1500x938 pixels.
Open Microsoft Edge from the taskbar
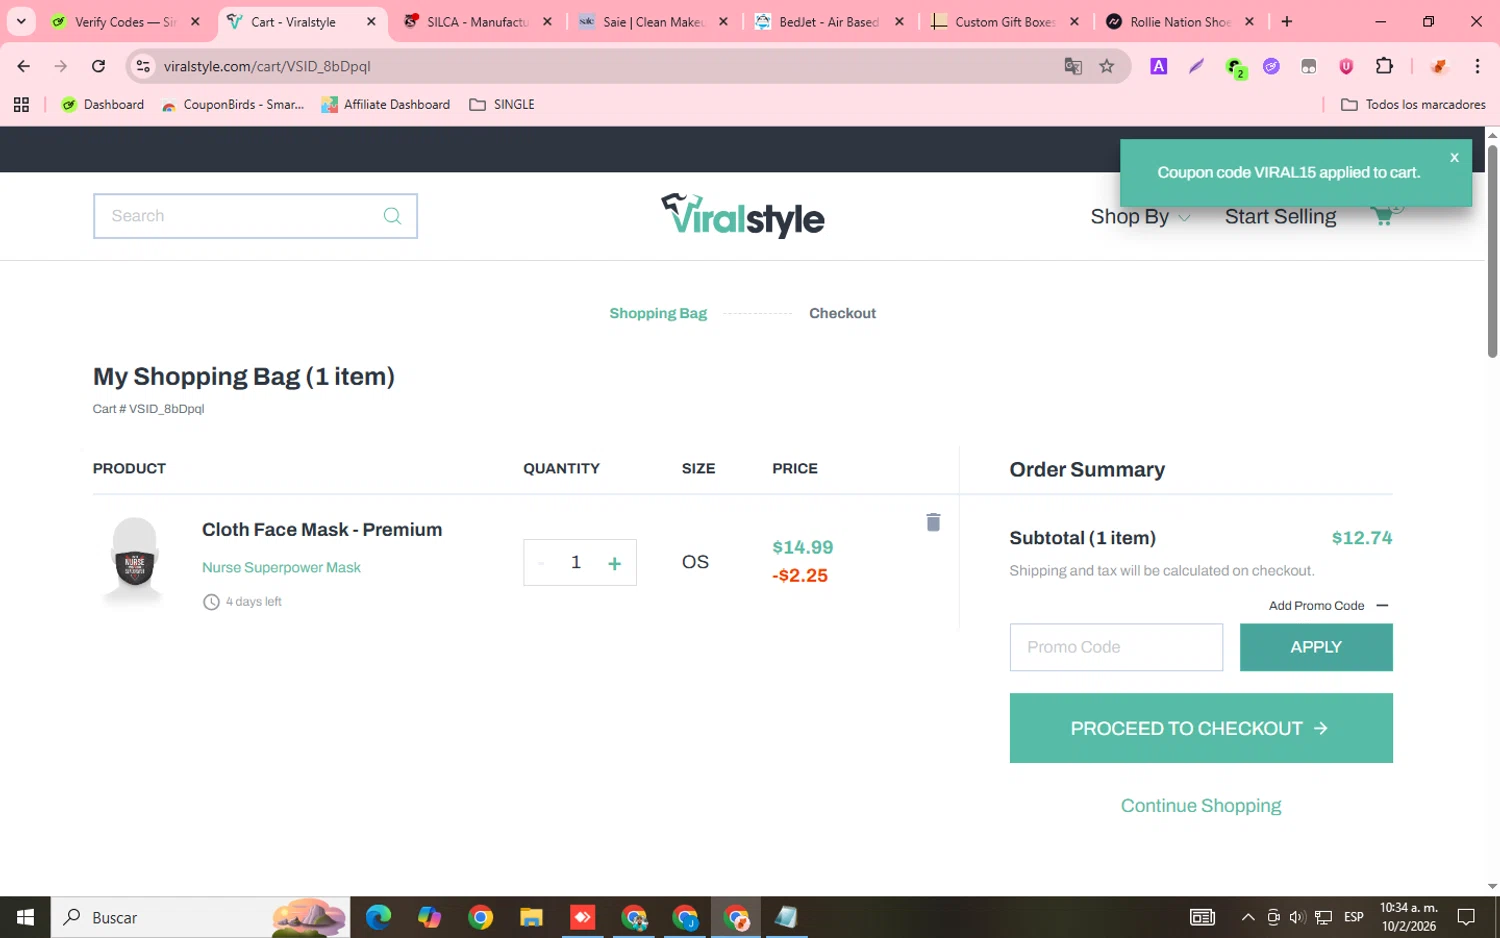pyautogui.click(x=378, y=917)
